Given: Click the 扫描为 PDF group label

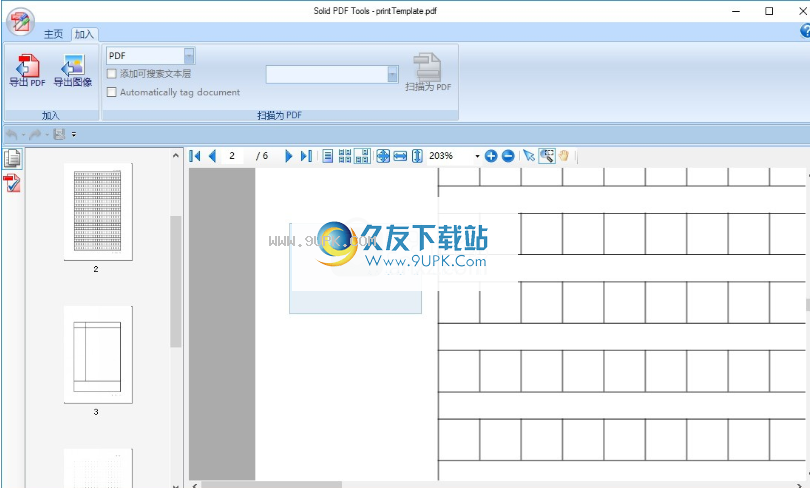Looking at the screenshot, I should point(279,116).
